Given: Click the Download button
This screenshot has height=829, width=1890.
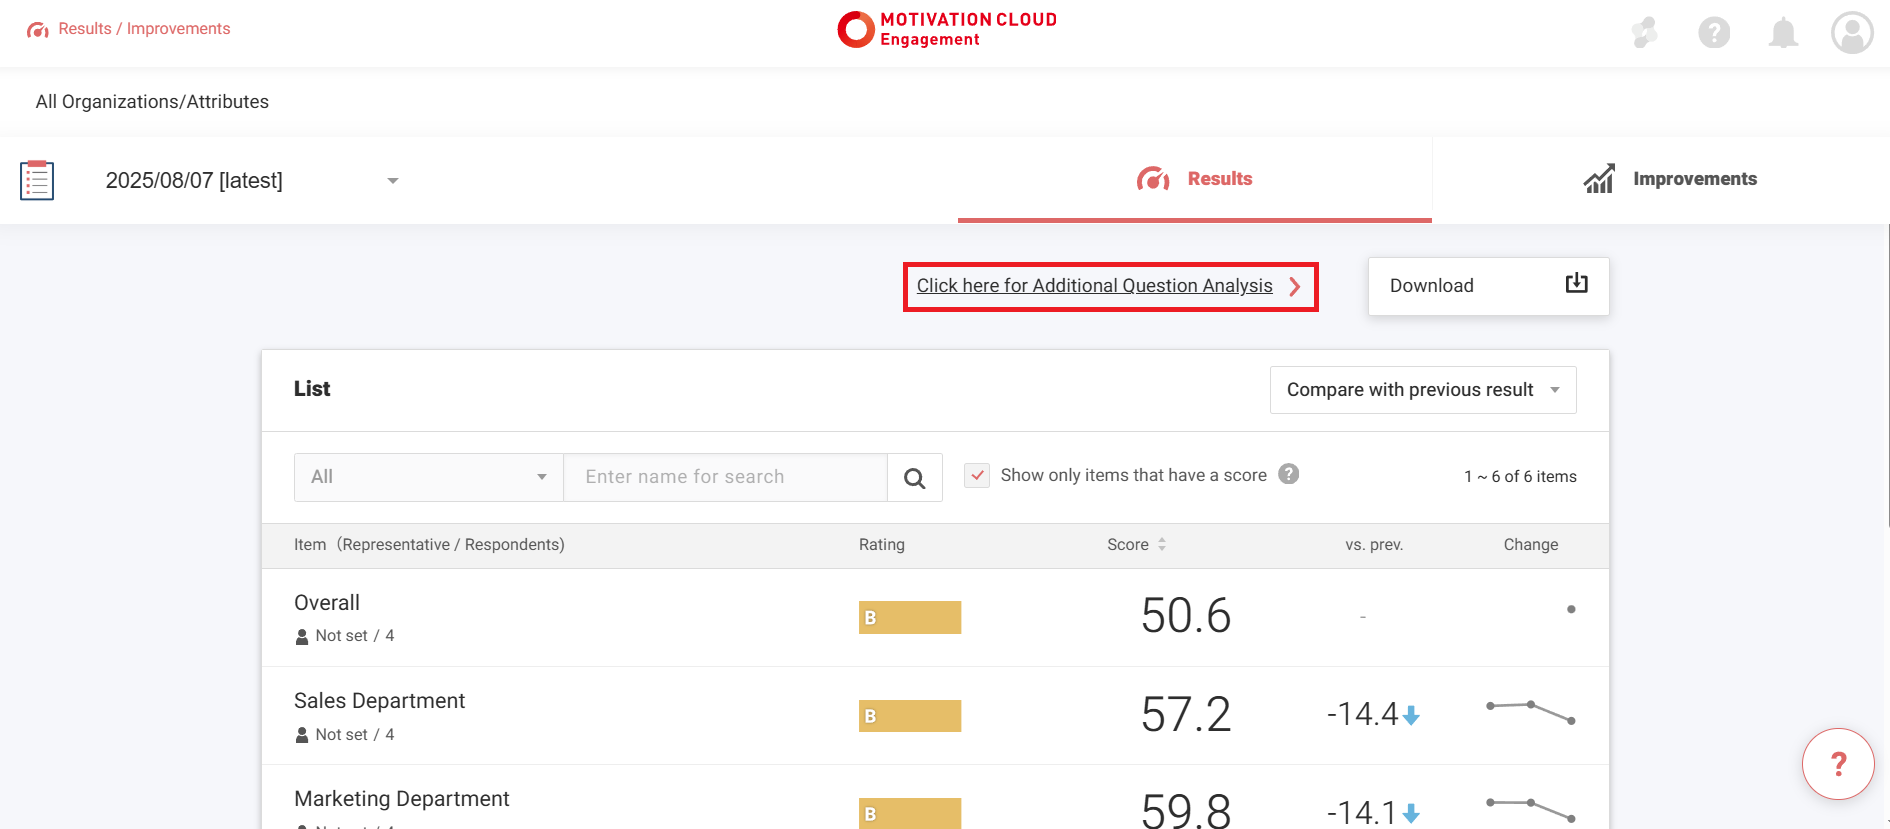Looking at the screenshot, I should (1487, 286).
